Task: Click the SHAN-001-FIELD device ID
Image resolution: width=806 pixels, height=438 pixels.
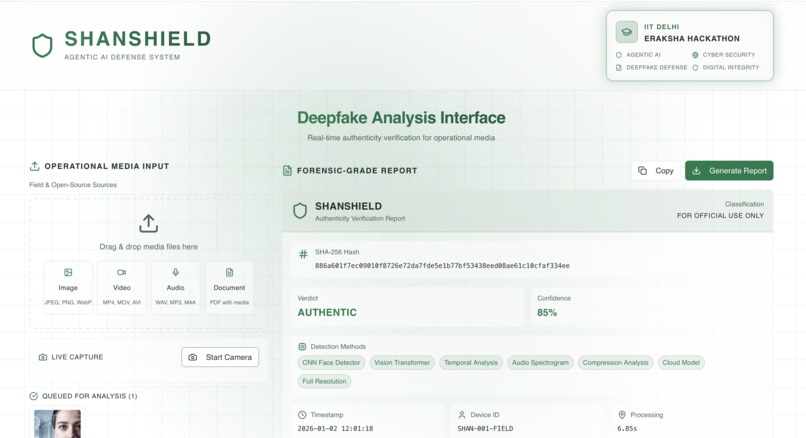Action: (485, 428)
